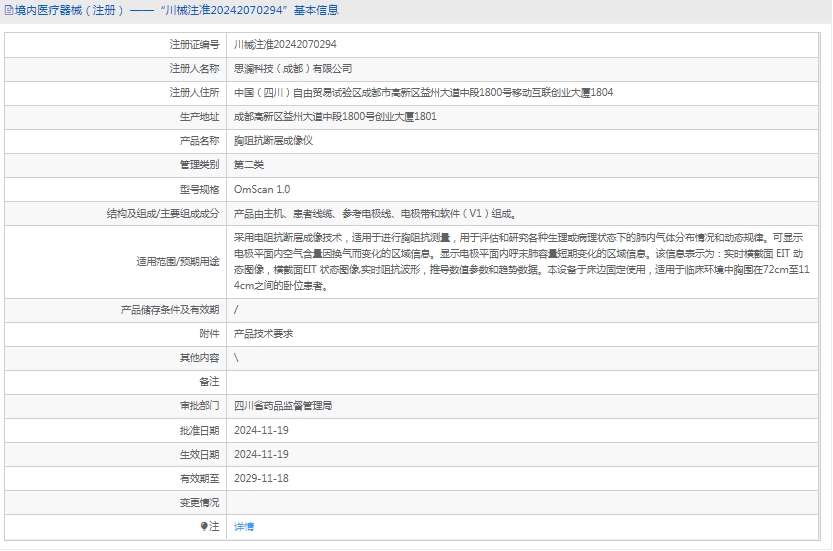Click the 注册证编号 row label
Viewport: 833px width, 551px height.
point(194,45)
